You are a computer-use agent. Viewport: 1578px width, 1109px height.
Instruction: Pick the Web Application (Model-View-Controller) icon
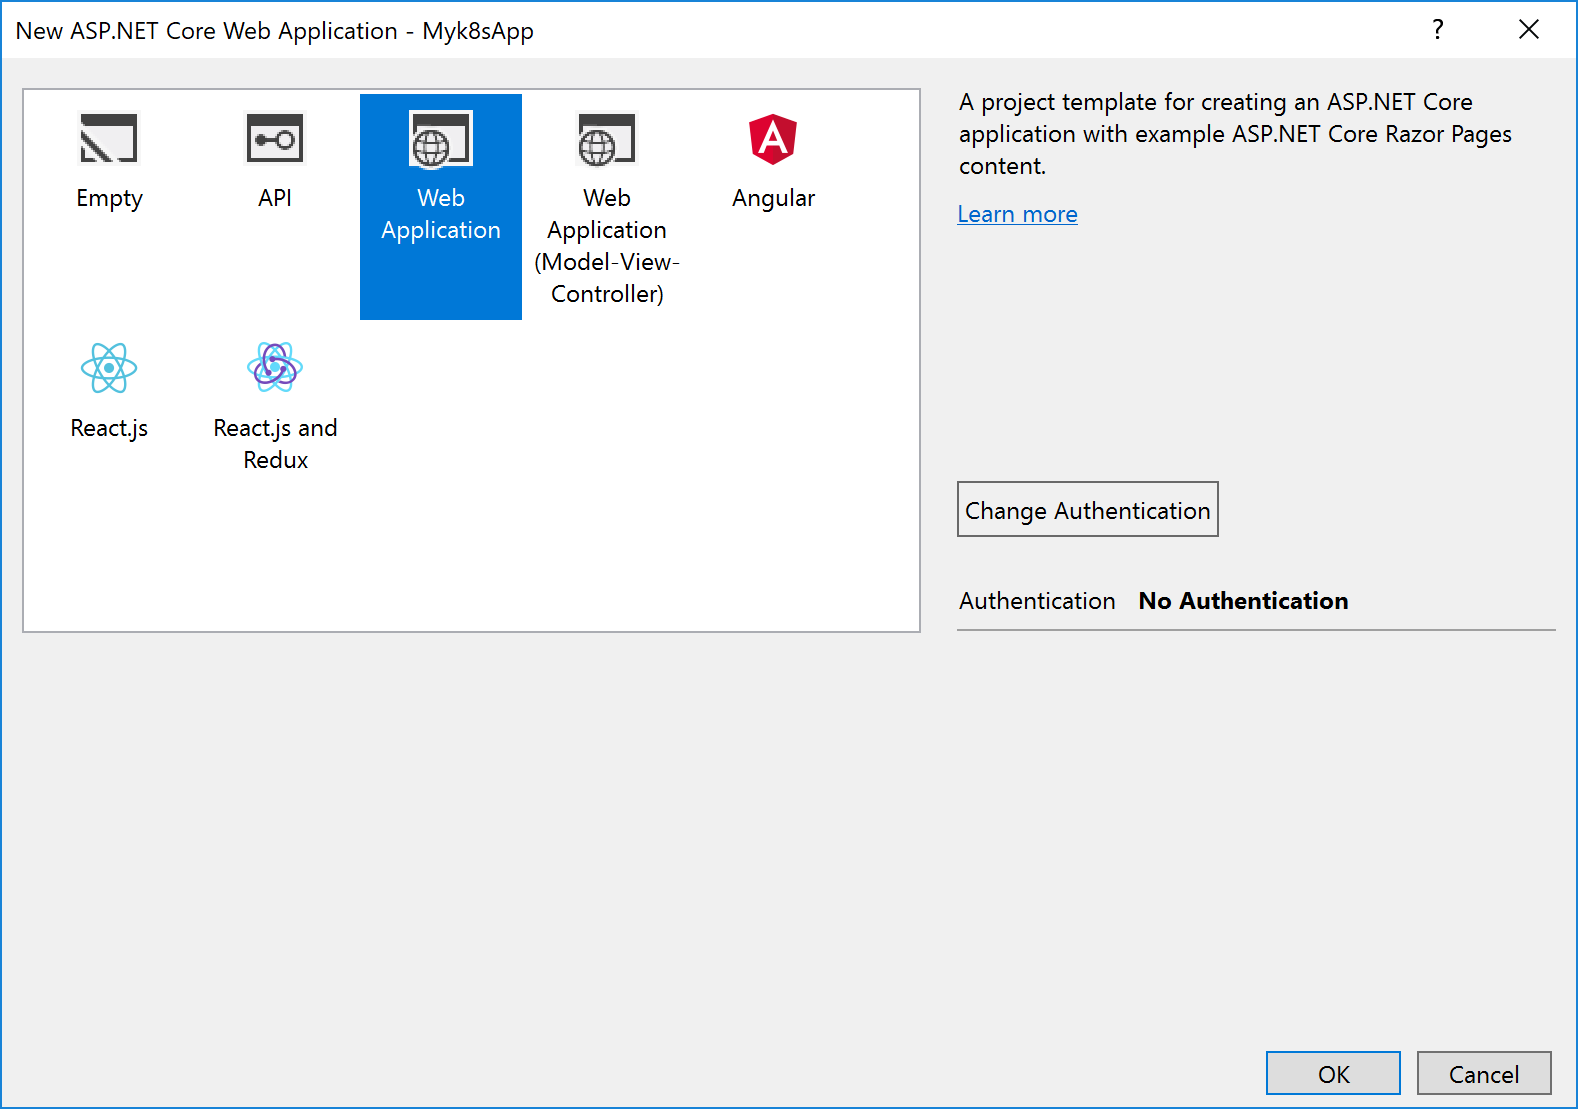coord(607,139)
